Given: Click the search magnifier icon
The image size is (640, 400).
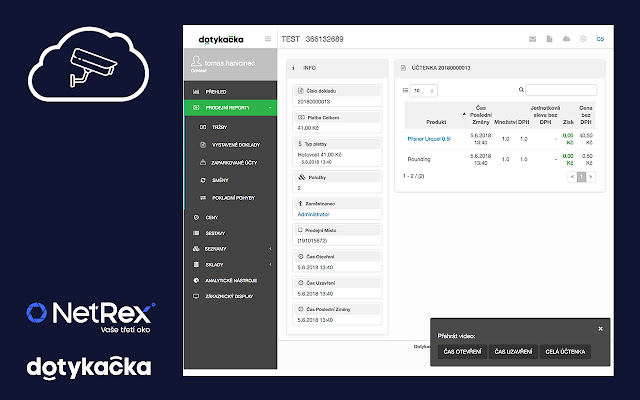Looking at the screenshot, I should pyautogui.click(x=521, y=90).
